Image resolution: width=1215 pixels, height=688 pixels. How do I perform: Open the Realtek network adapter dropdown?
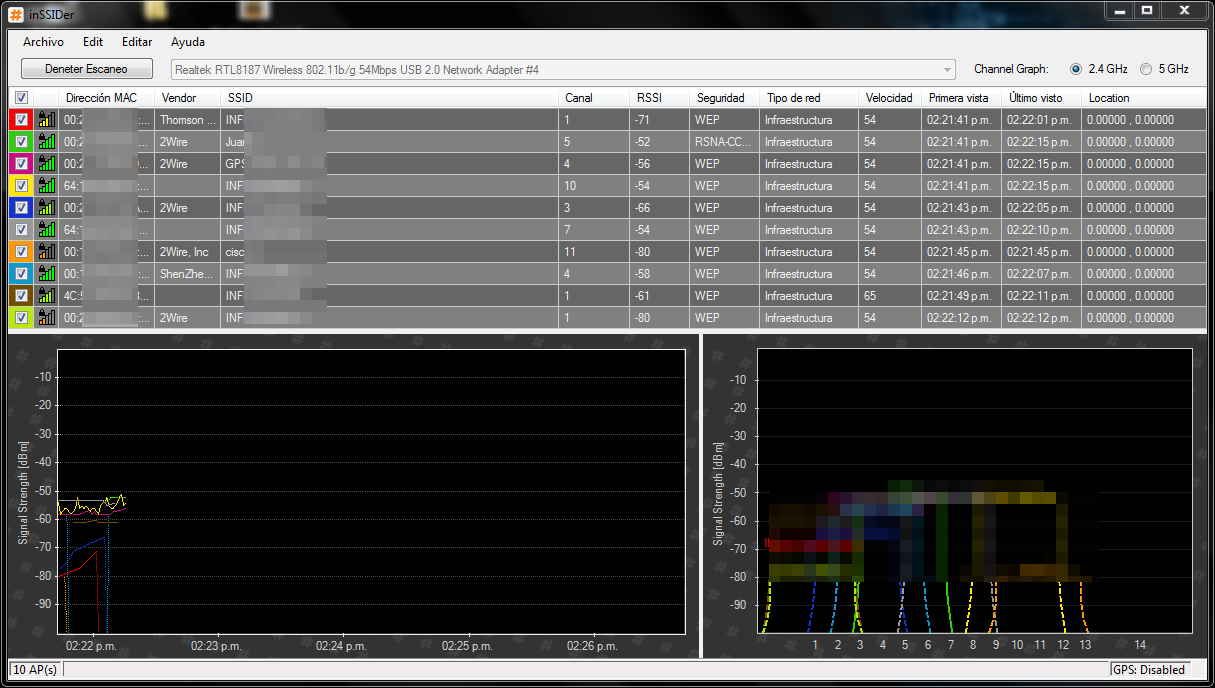pos(947,70)
